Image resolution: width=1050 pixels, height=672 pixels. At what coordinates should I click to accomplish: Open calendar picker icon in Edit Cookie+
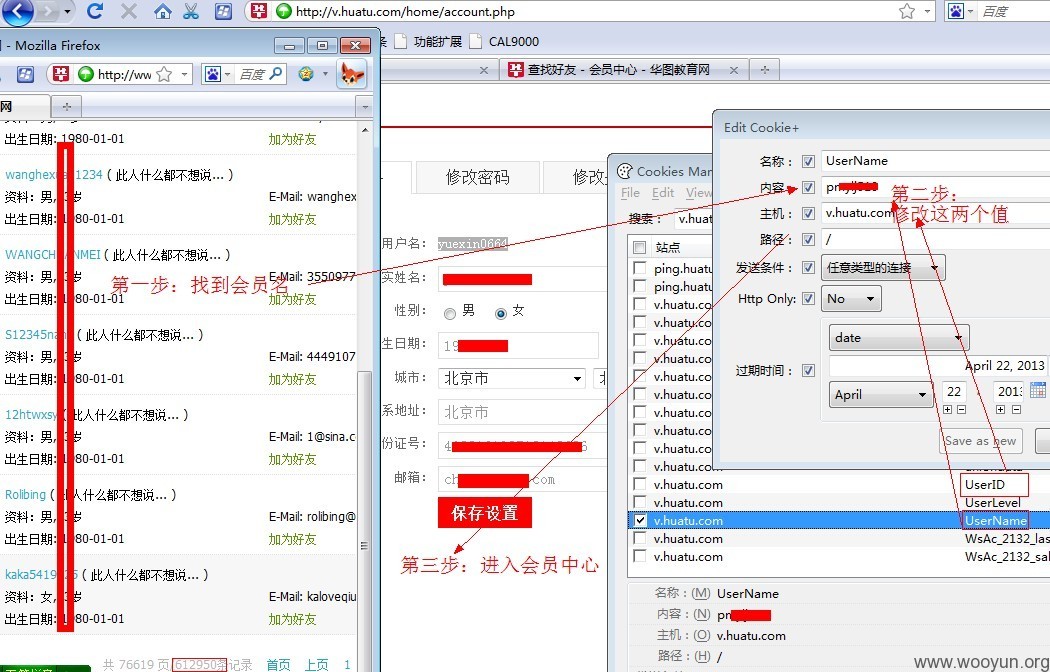[x=1037, y=391]
